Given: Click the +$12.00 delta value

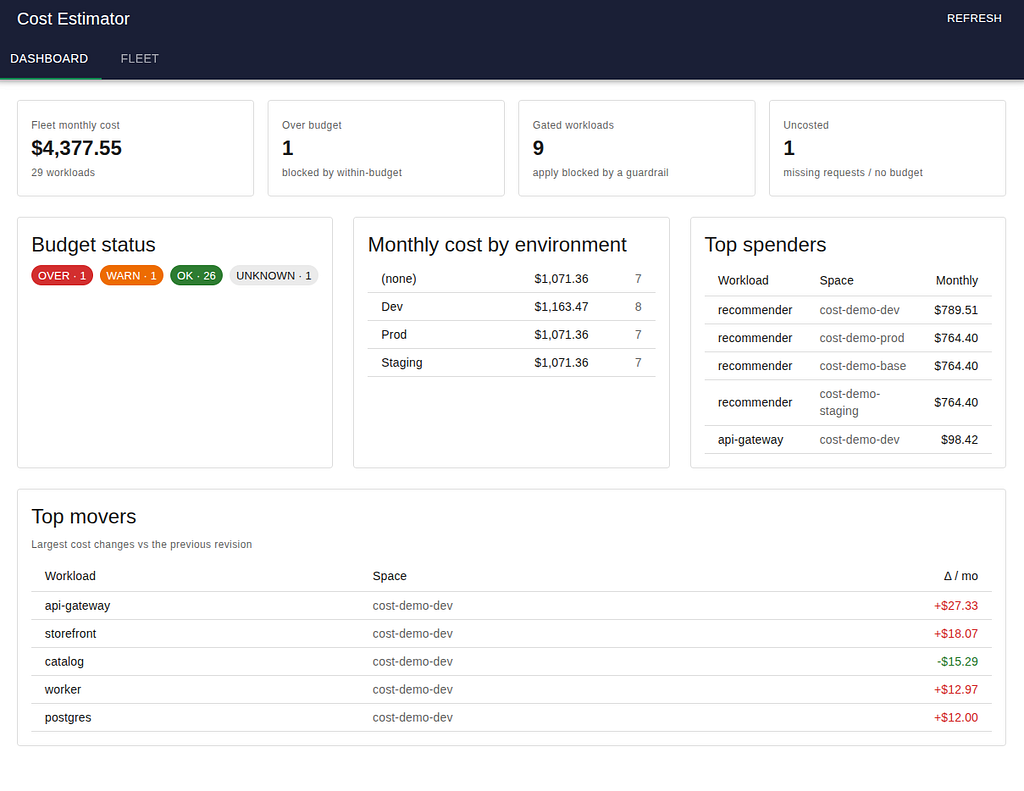Looking at the screenshot, I should [x=956, y=718].
